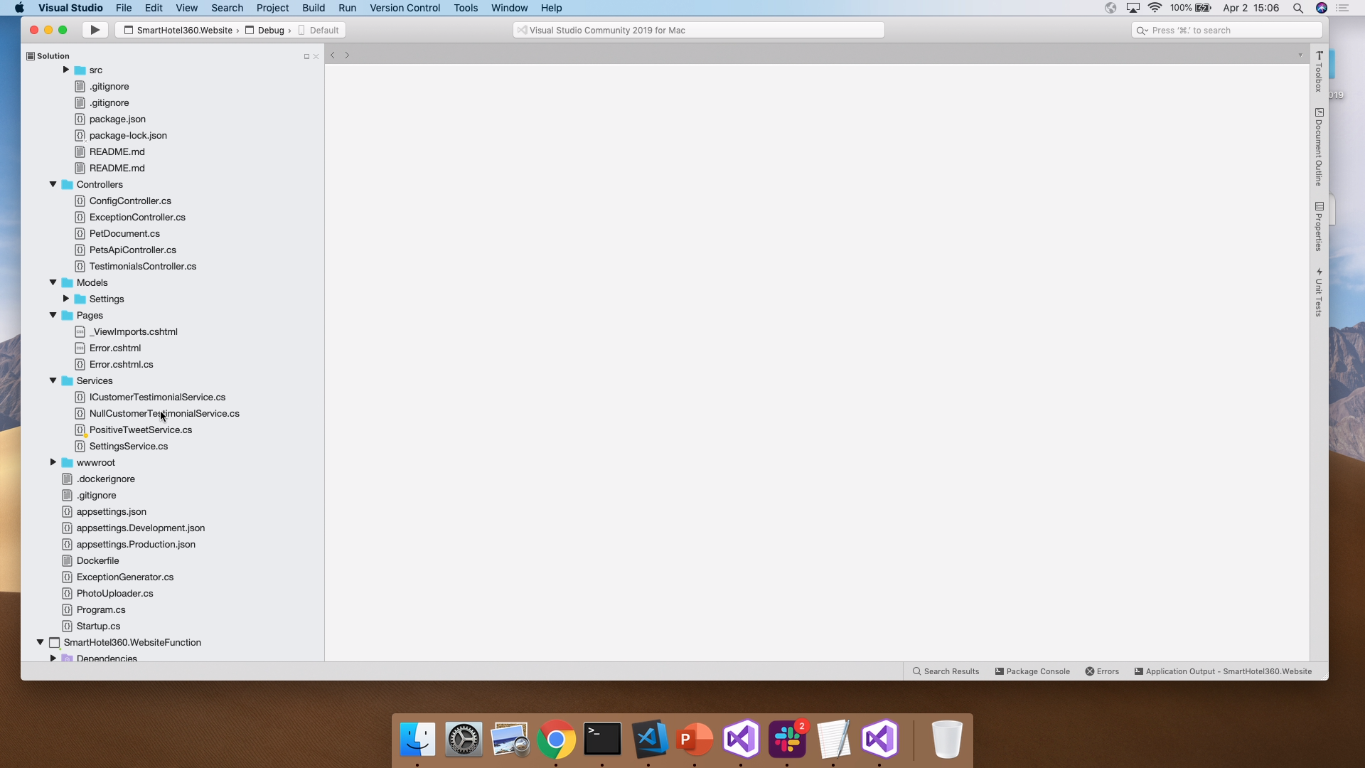Open the View menu
The width and height of the screenshot is (1365, 768).
(x=187, y=8)
